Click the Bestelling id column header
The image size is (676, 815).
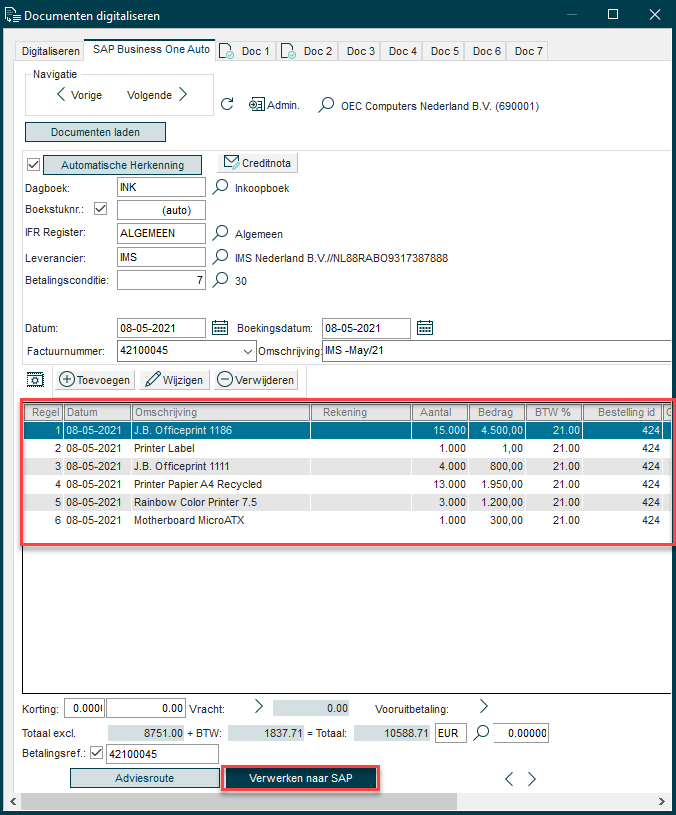click(x=622, y=412)
